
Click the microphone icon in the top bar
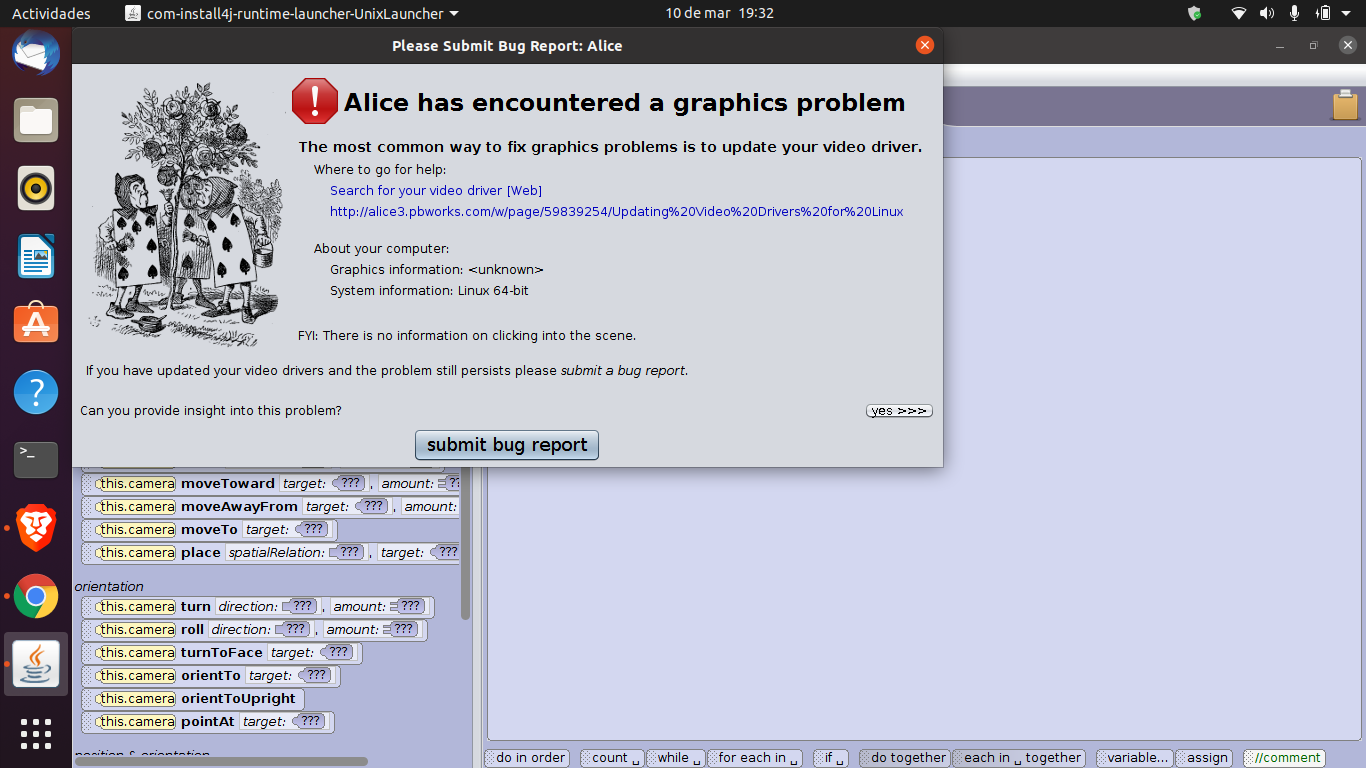[x=1294, y=13]
